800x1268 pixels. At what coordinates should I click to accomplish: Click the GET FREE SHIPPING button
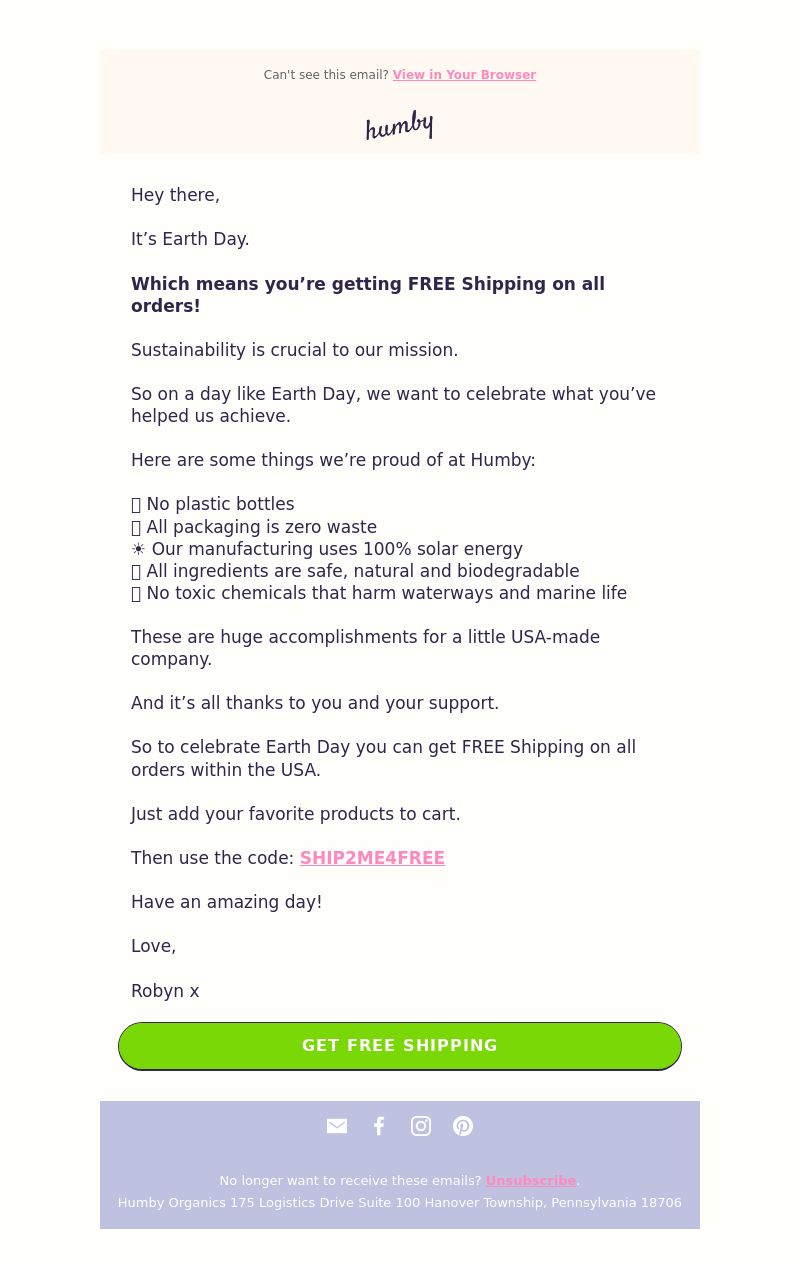pyautogui.click(x=400, y=1046)
